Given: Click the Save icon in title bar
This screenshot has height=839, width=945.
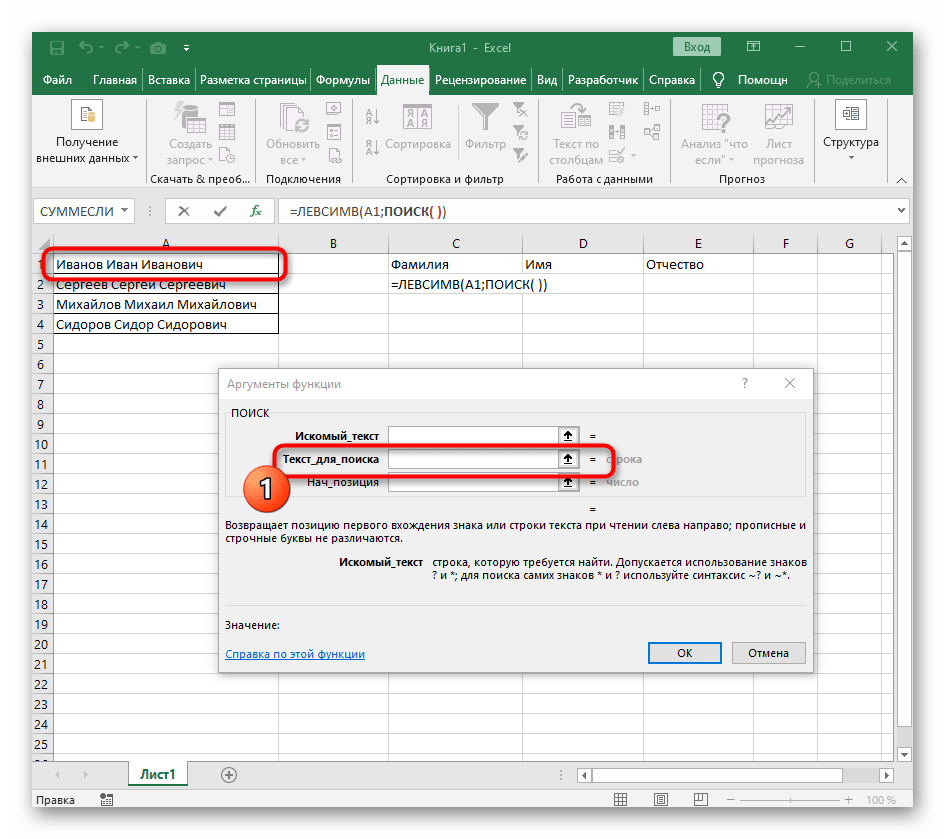Looking at the screenshot, I should (57, 48).
